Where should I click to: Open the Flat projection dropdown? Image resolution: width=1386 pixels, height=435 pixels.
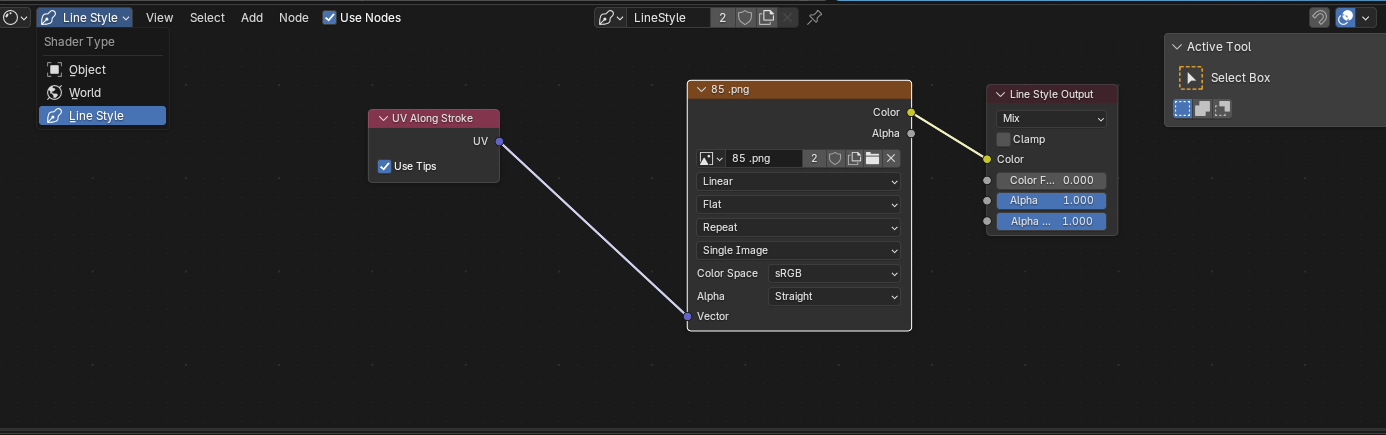click(x=799, y=204)
